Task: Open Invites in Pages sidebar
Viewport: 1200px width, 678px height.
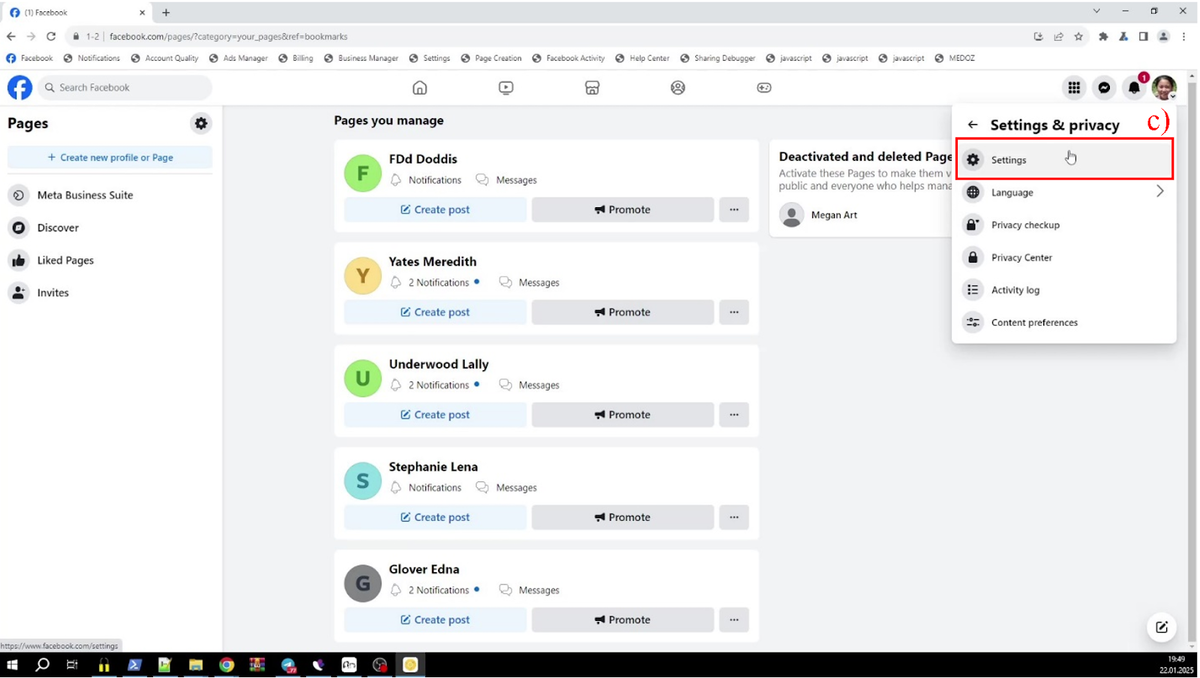Action: (110, 293)
